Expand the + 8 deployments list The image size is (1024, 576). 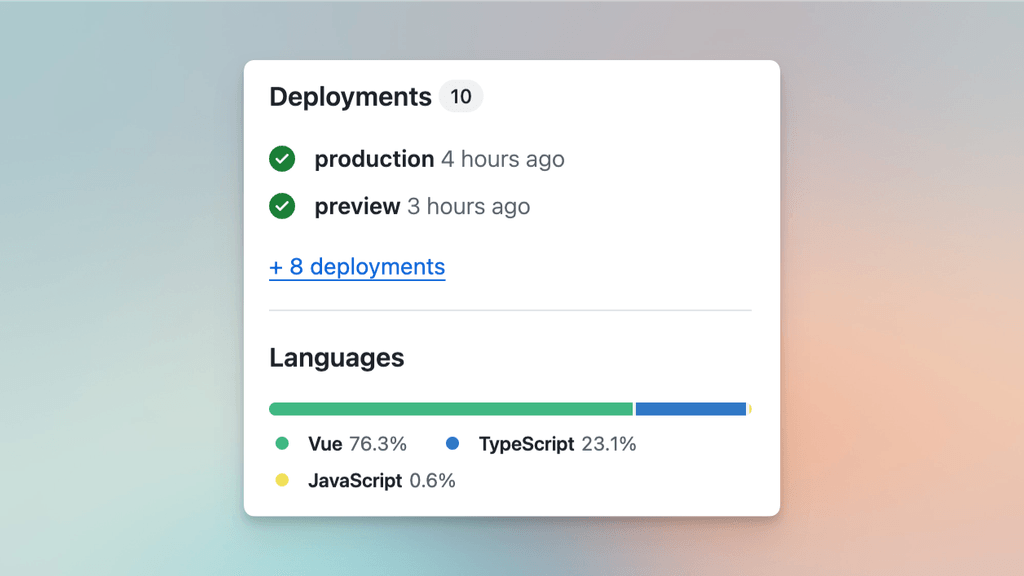[357, 266]
